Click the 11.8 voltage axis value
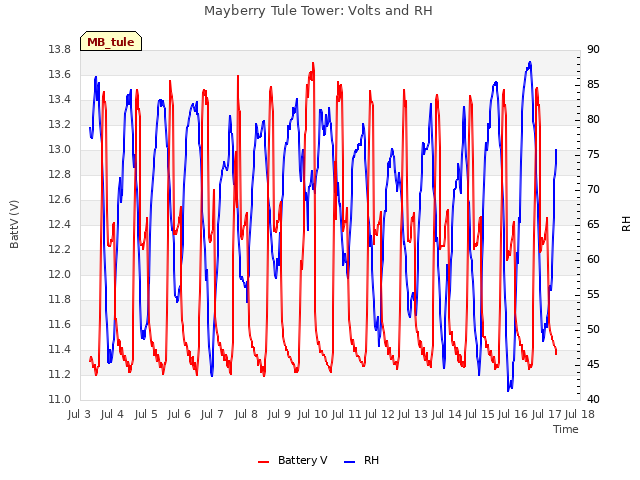The width and height of the screenshot is (640, 480). click(x=60, y=300)
